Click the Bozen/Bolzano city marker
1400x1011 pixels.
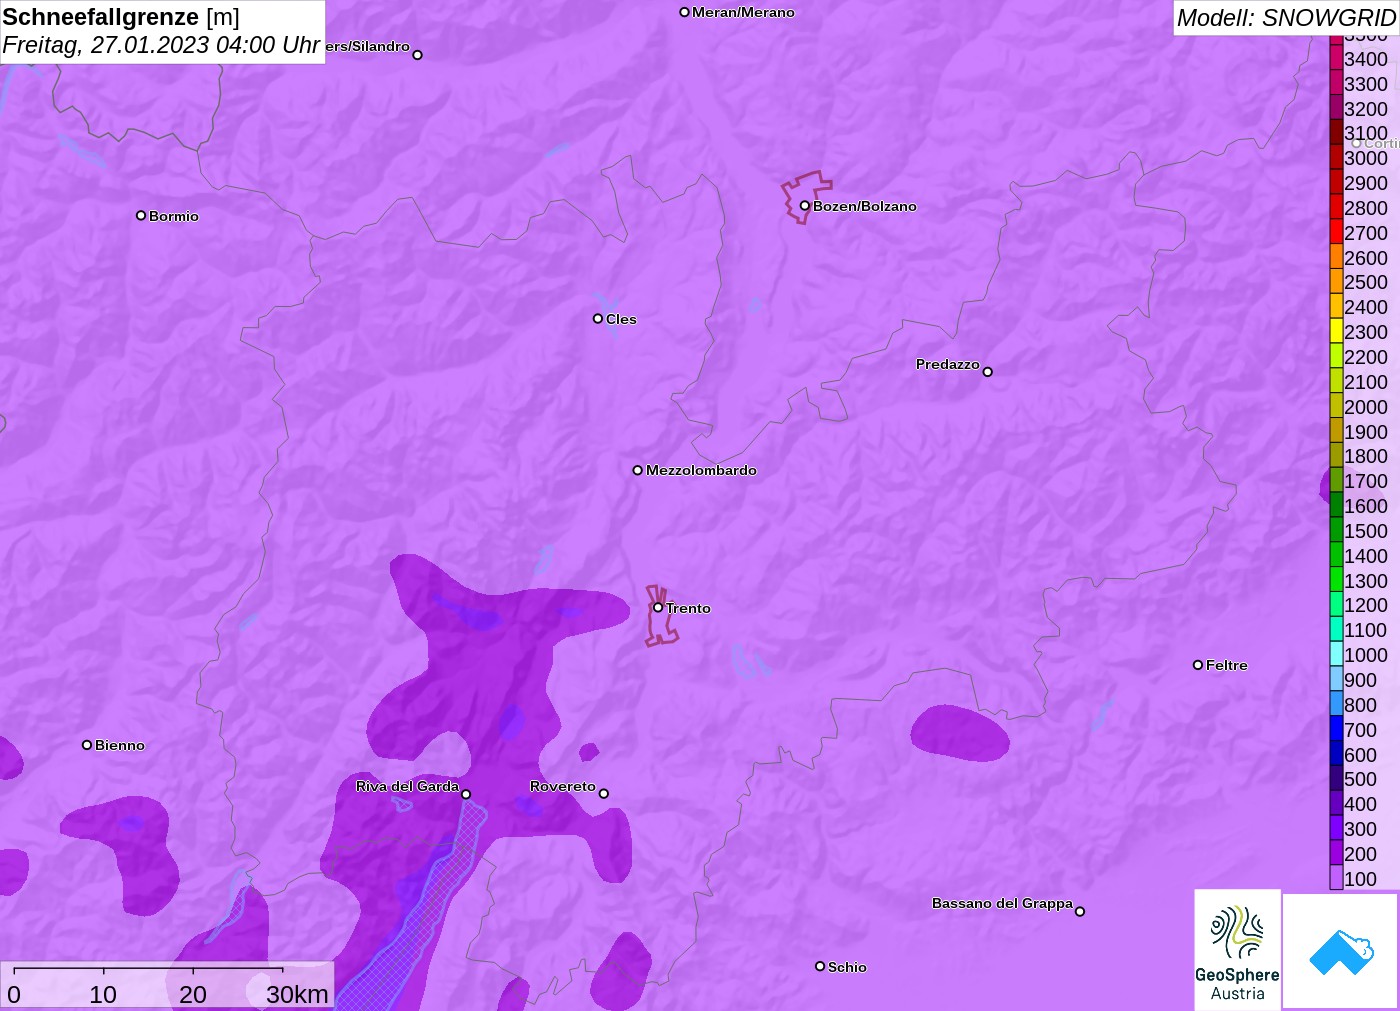coord(804,206)
